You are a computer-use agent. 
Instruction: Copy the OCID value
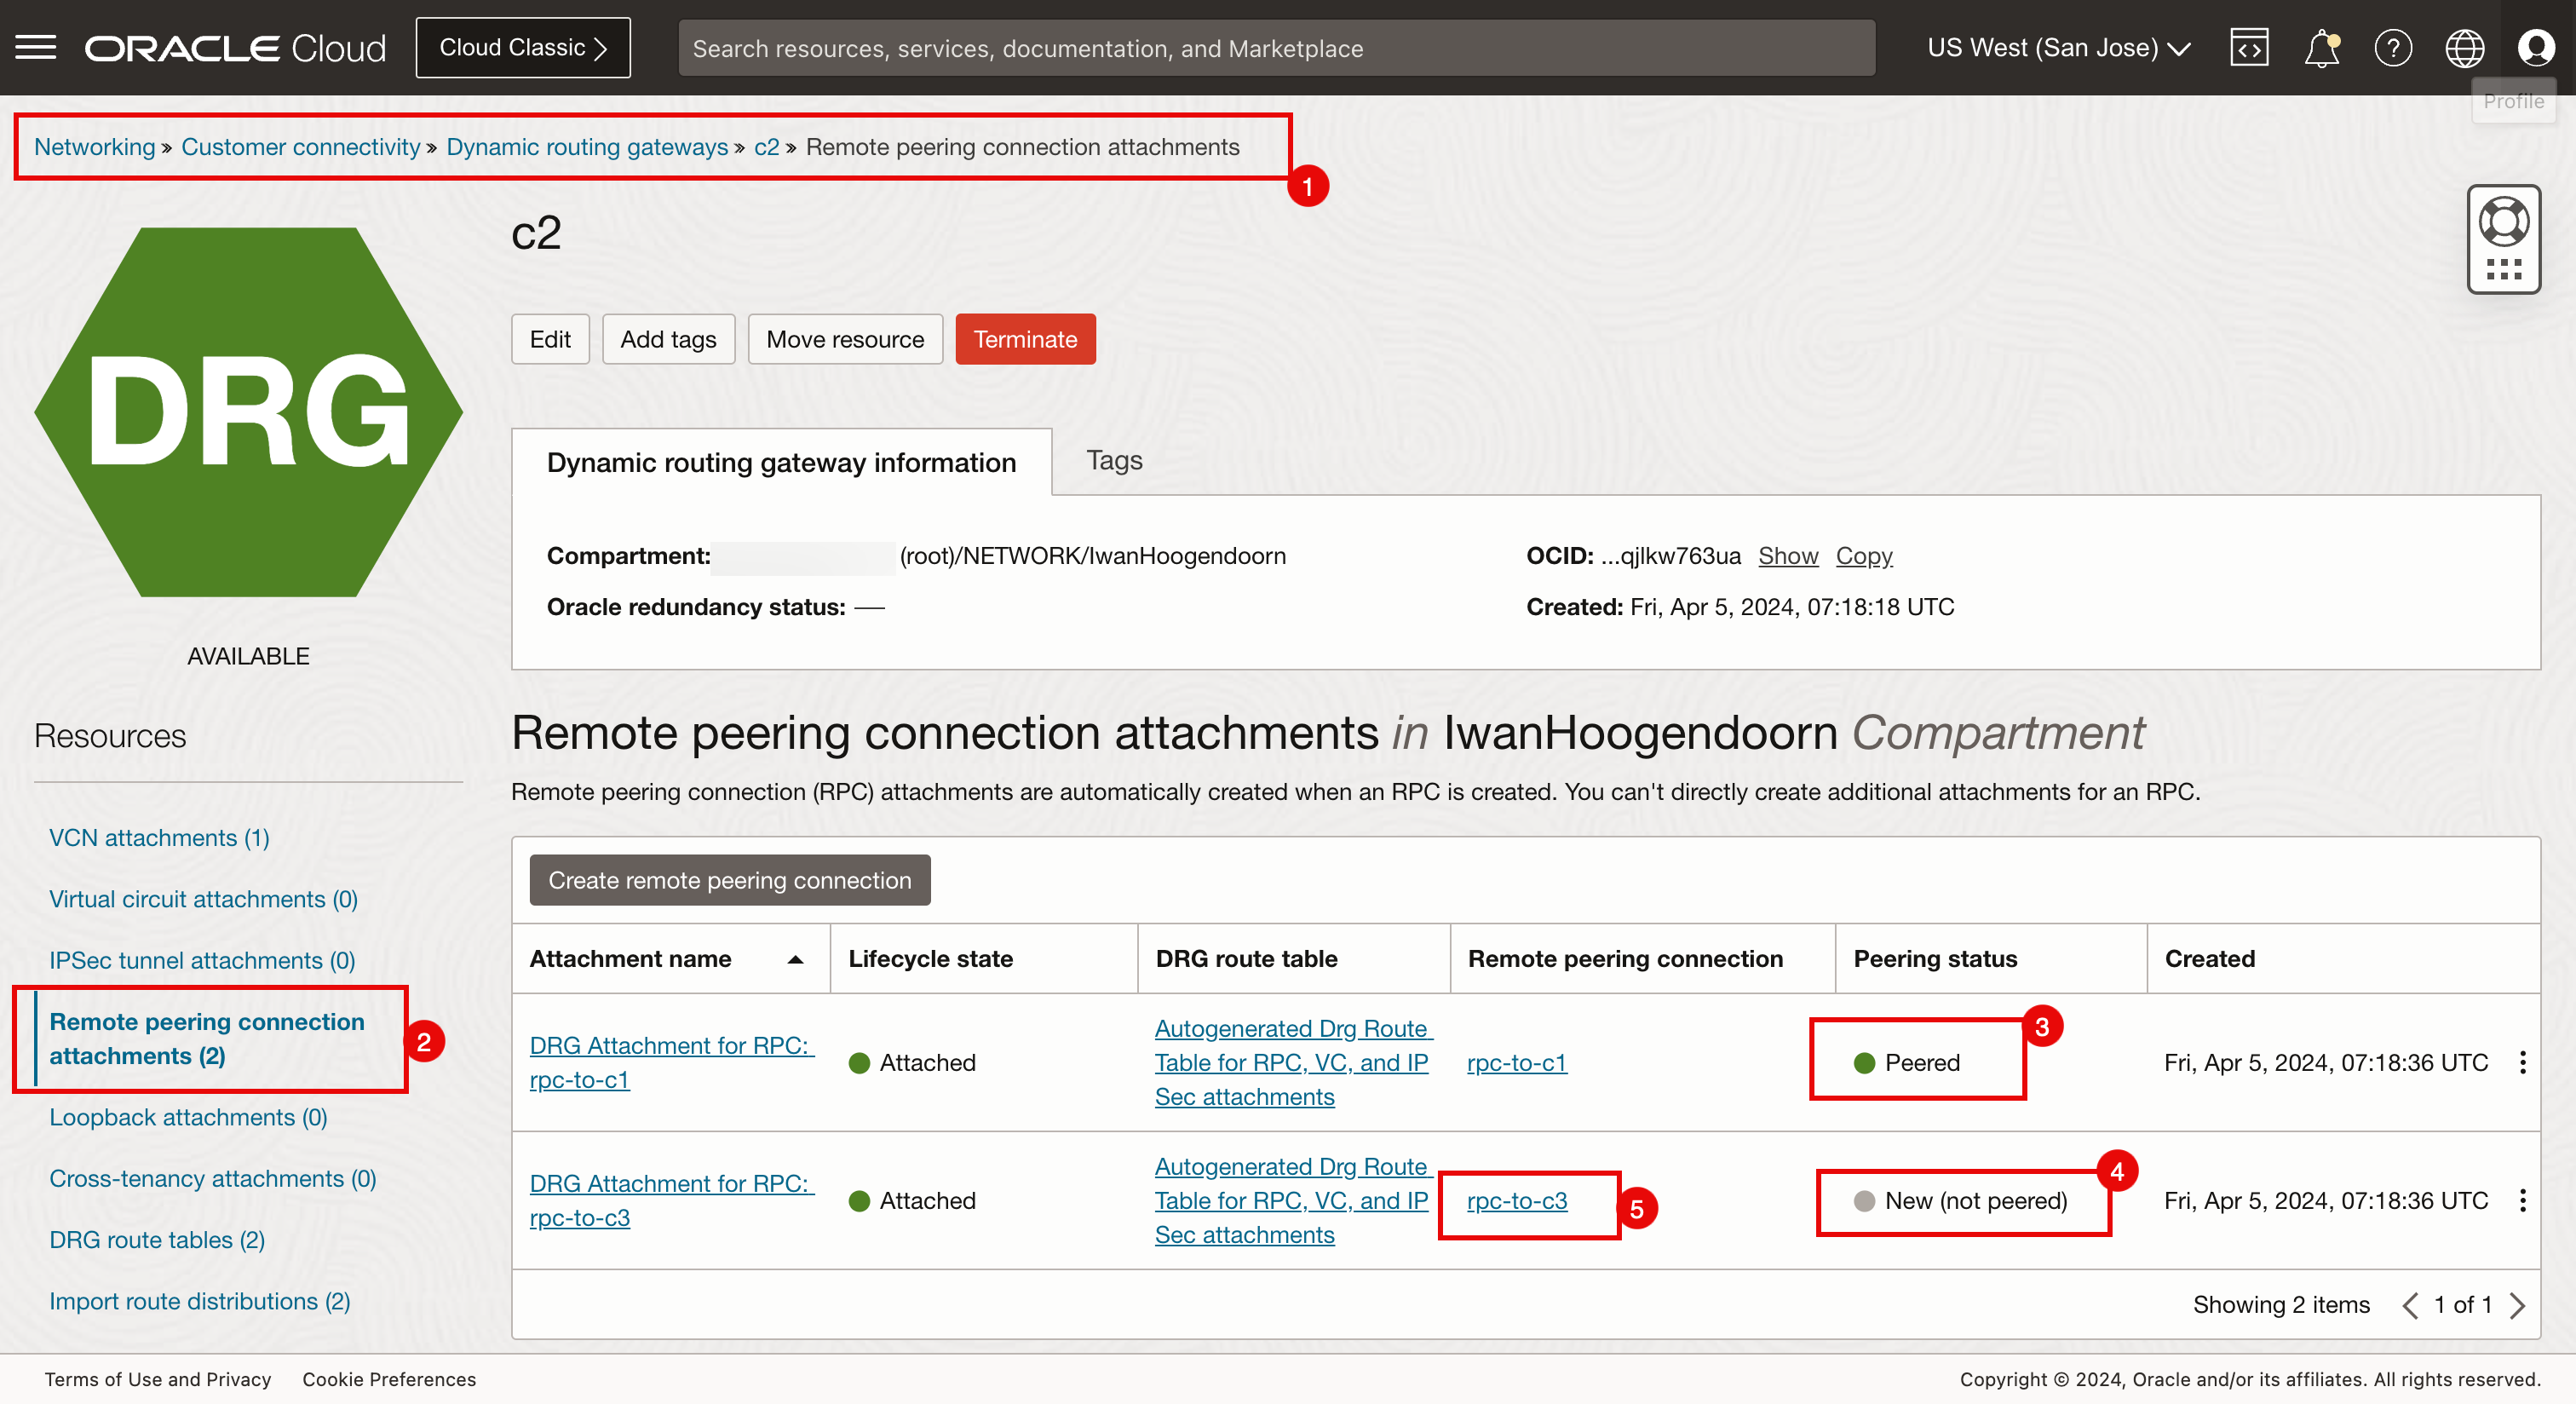click(1863, 555)
